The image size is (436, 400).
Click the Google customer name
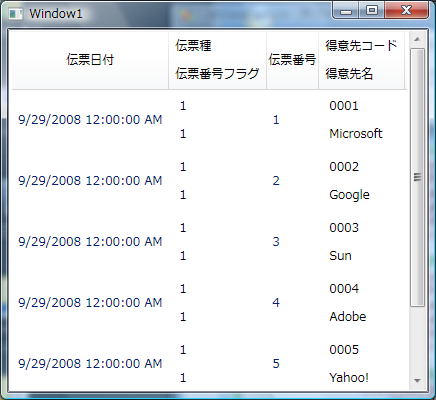[349, 195]
